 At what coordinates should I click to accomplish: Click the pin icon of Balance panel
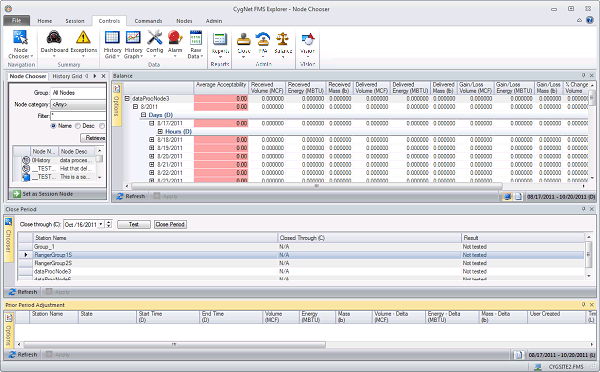pos(584,75)
